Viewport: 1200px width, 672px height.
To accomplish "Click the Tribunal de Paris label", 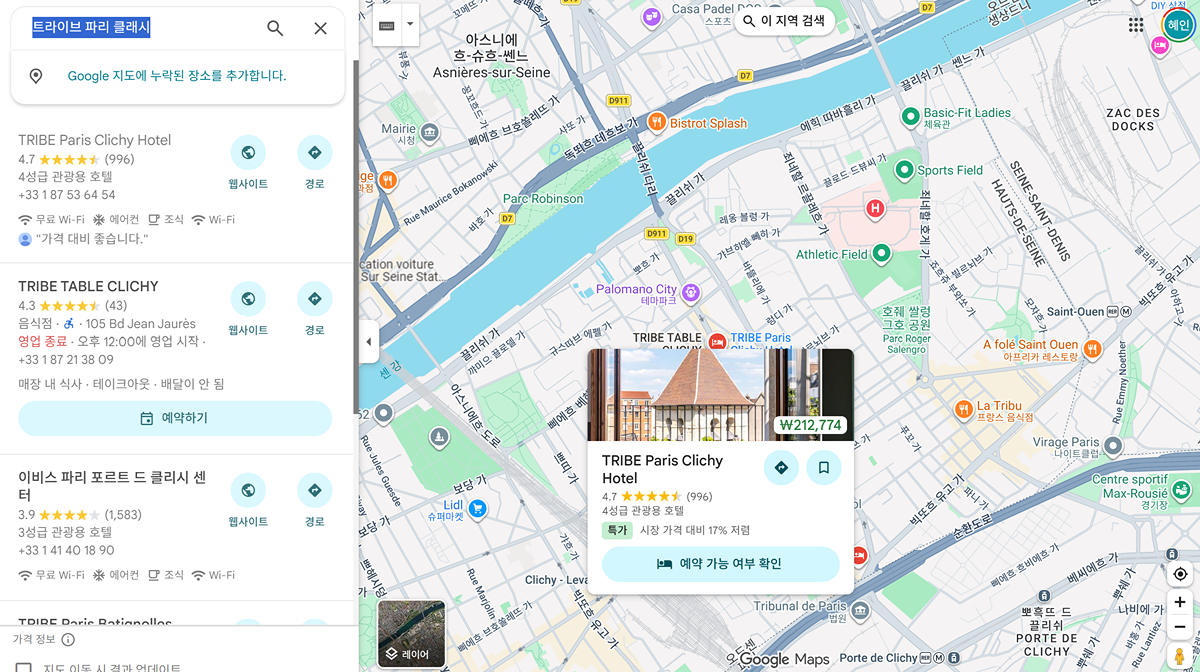I will click(x=800, y=606).
